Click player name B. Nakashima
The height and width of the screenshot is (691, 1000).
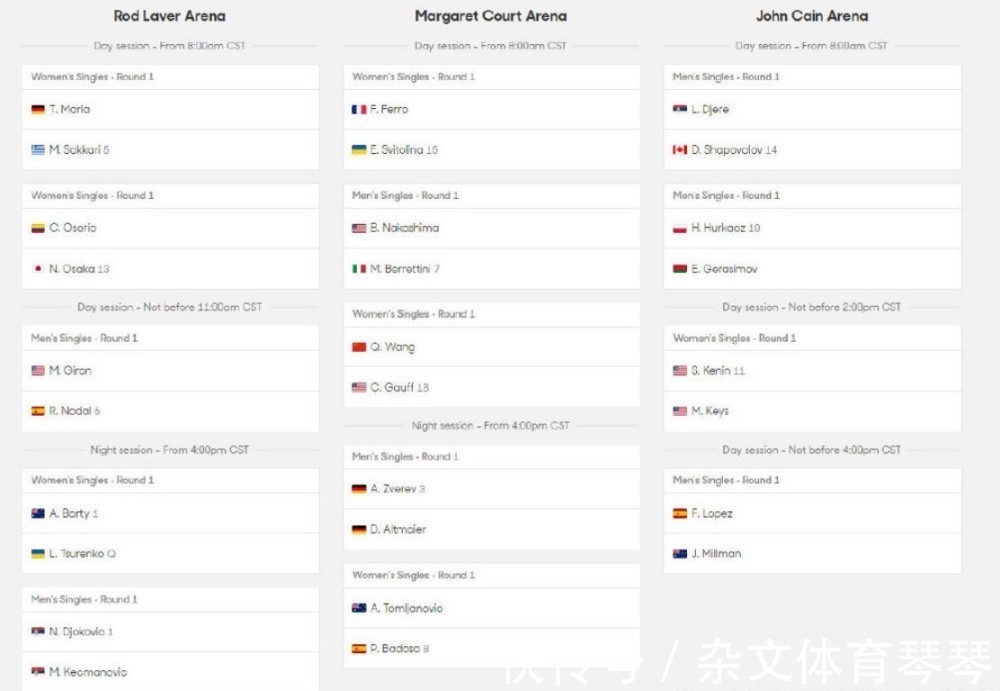(x=404, y=228)
